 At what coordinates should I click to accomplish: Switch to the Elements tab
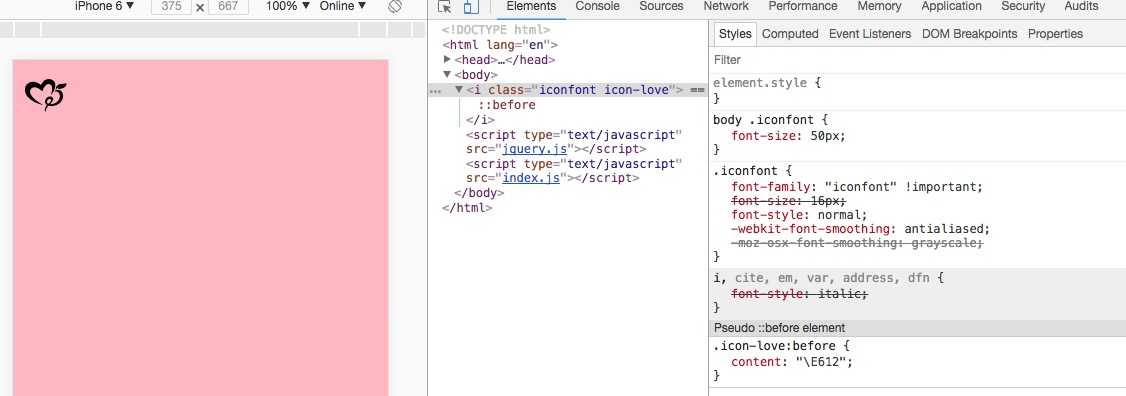tap(531, 6)
